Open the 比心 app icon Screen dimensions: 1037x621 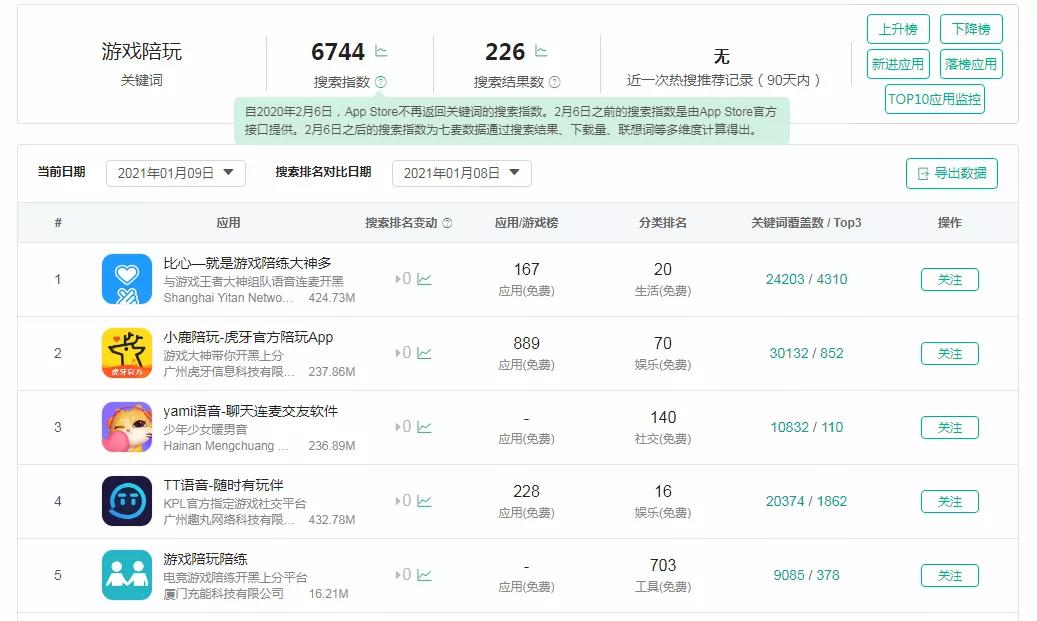tap(127, 279)
